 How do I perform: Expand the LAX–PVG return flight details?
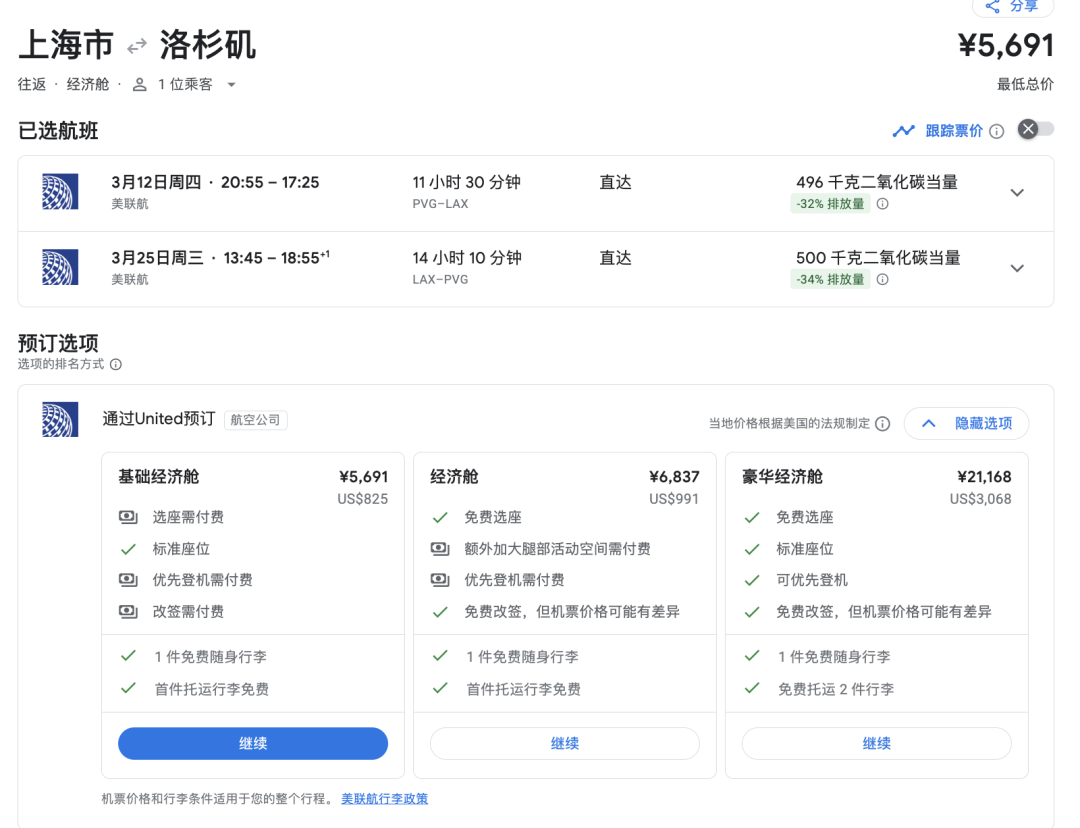tap(1017, 268)
